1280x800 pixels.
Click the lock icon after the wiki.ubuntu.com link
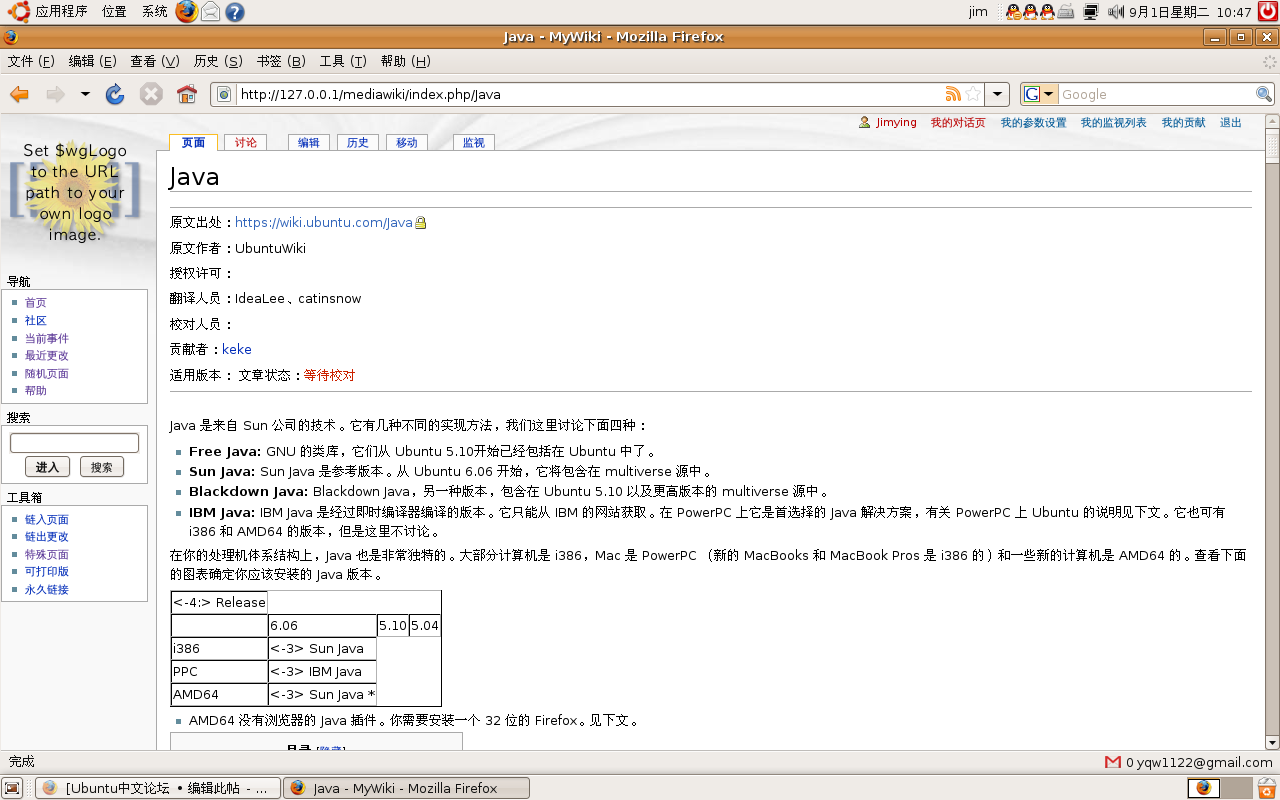[421, 223]
